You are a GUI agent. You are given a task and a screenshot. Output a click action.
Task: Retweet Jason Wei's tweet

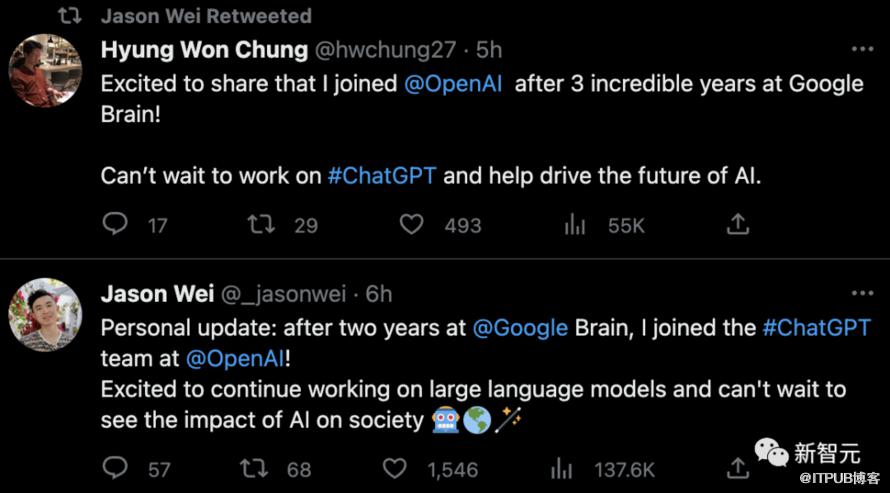[254, 469]
